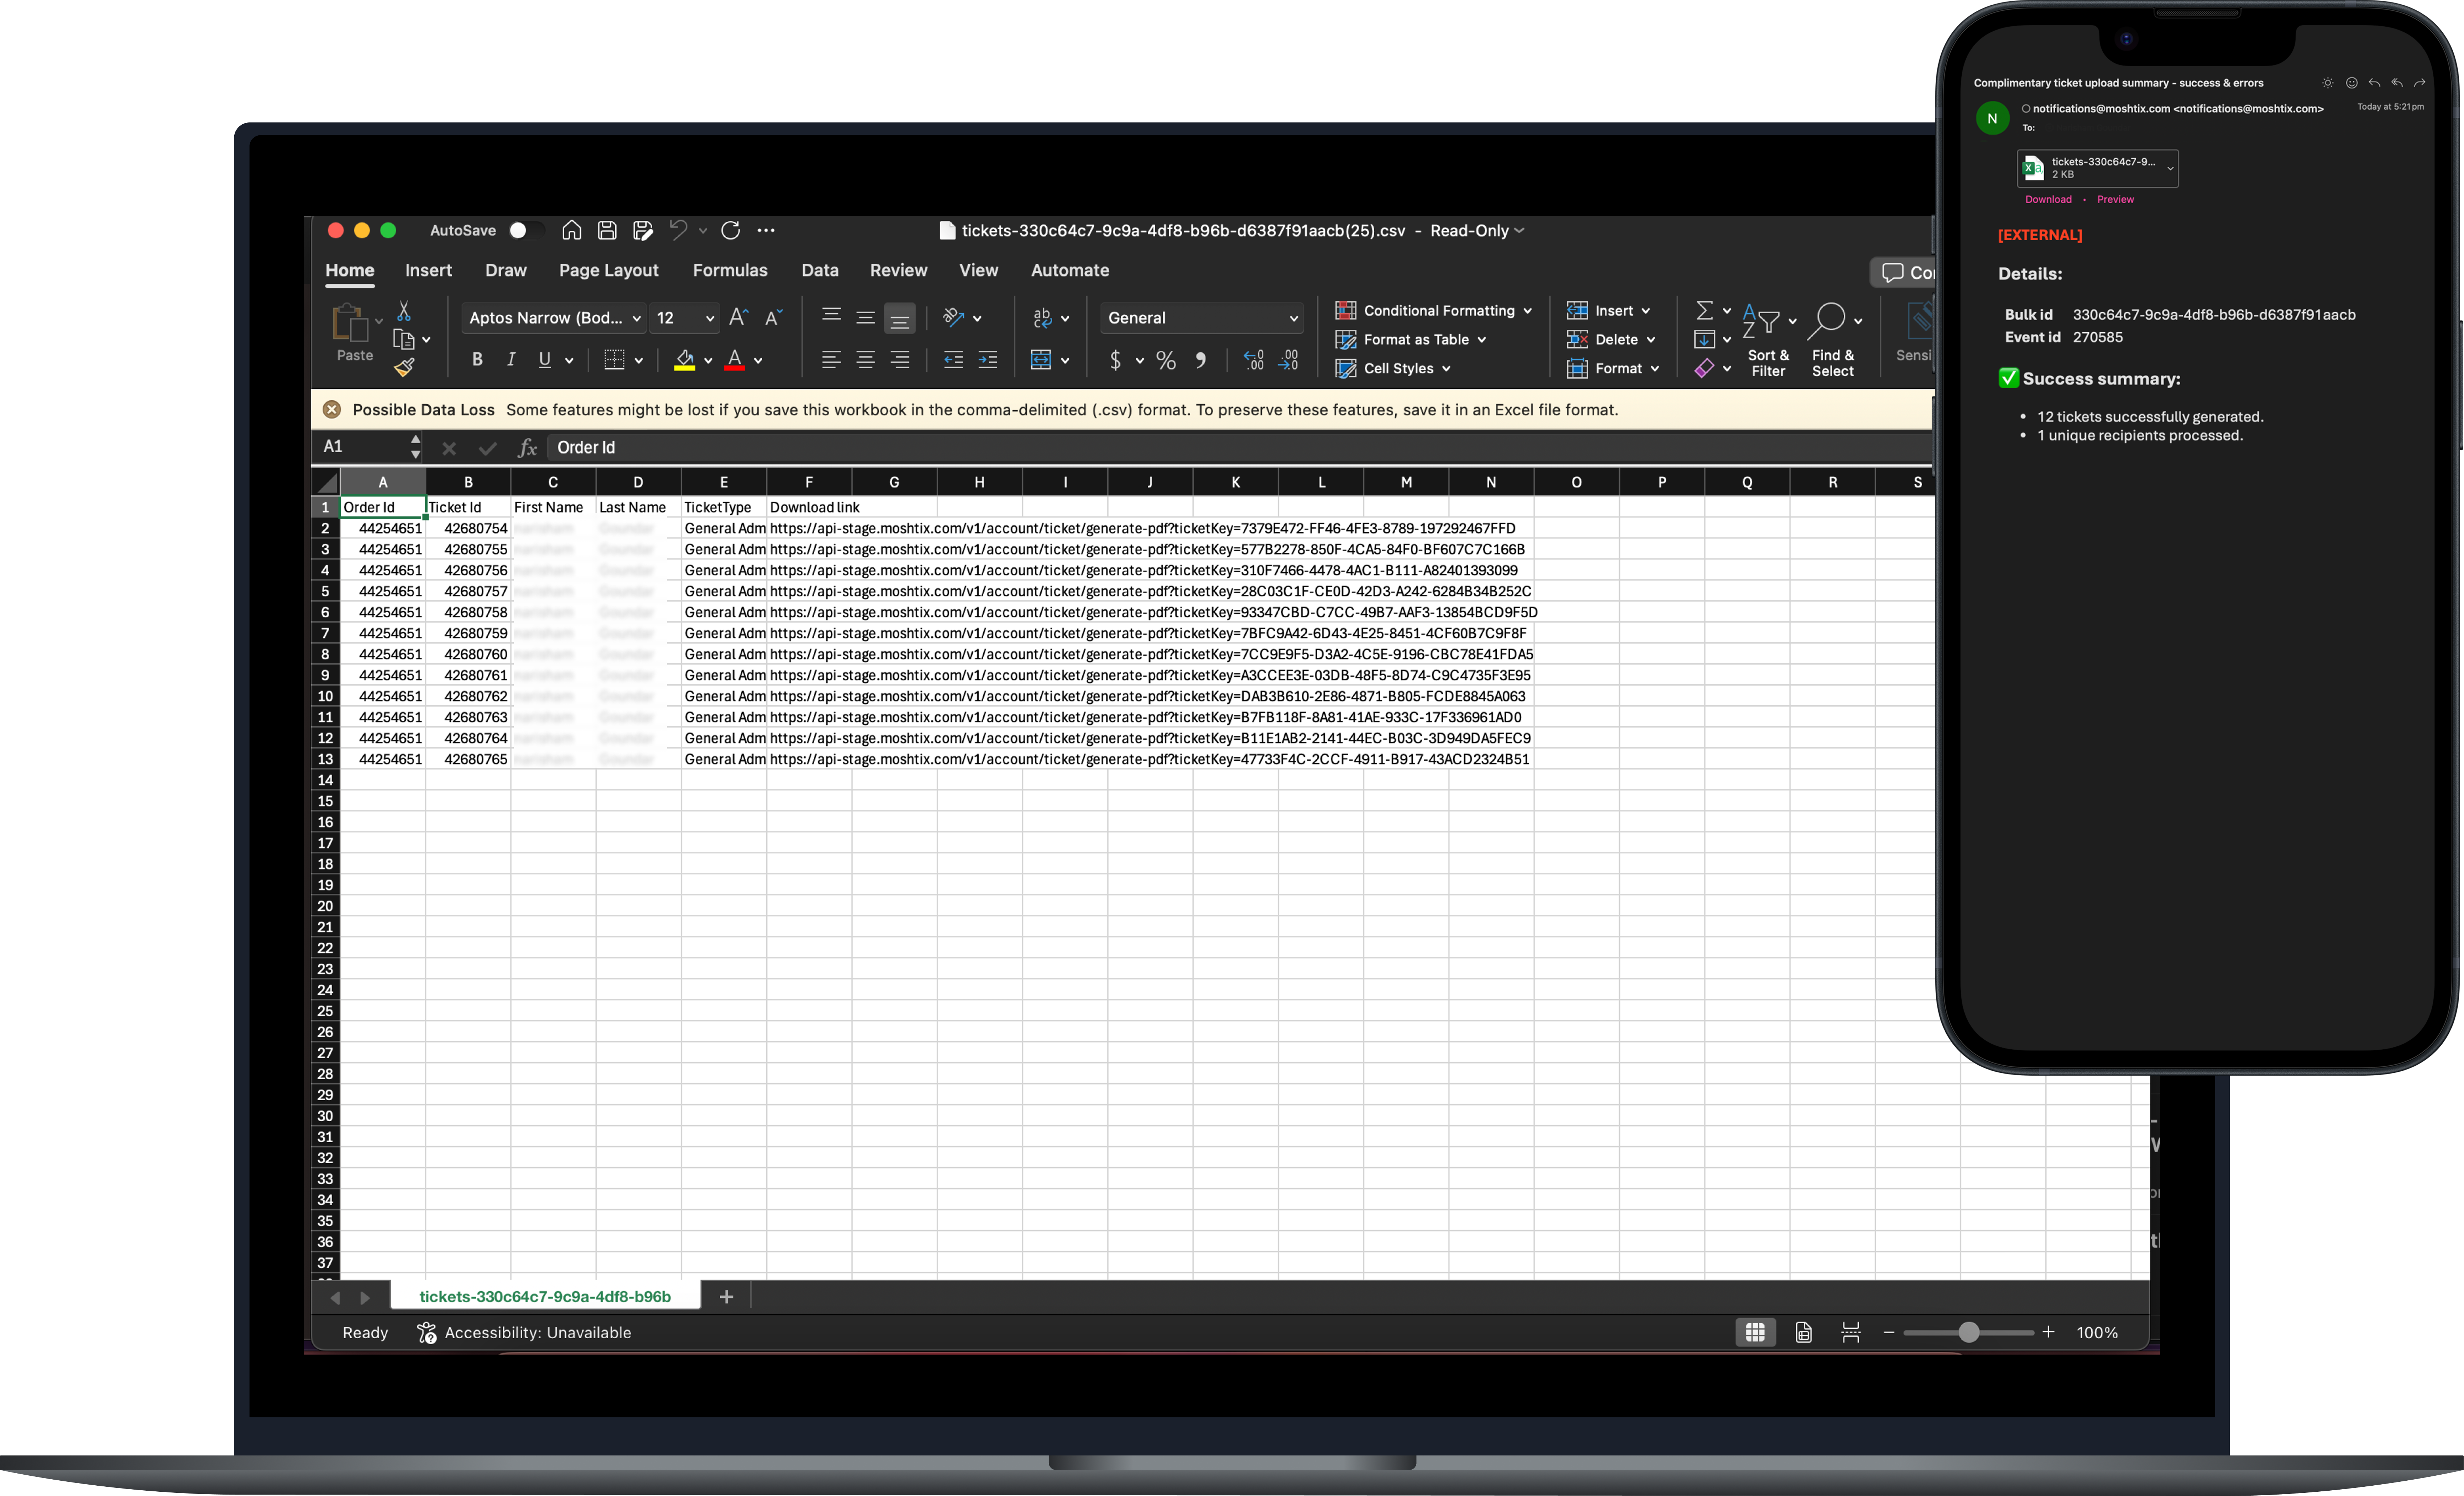Dismiss the Possible Data Loss warning
Viewport: 2464px width, 1496px height.
[x=332, y=410]
